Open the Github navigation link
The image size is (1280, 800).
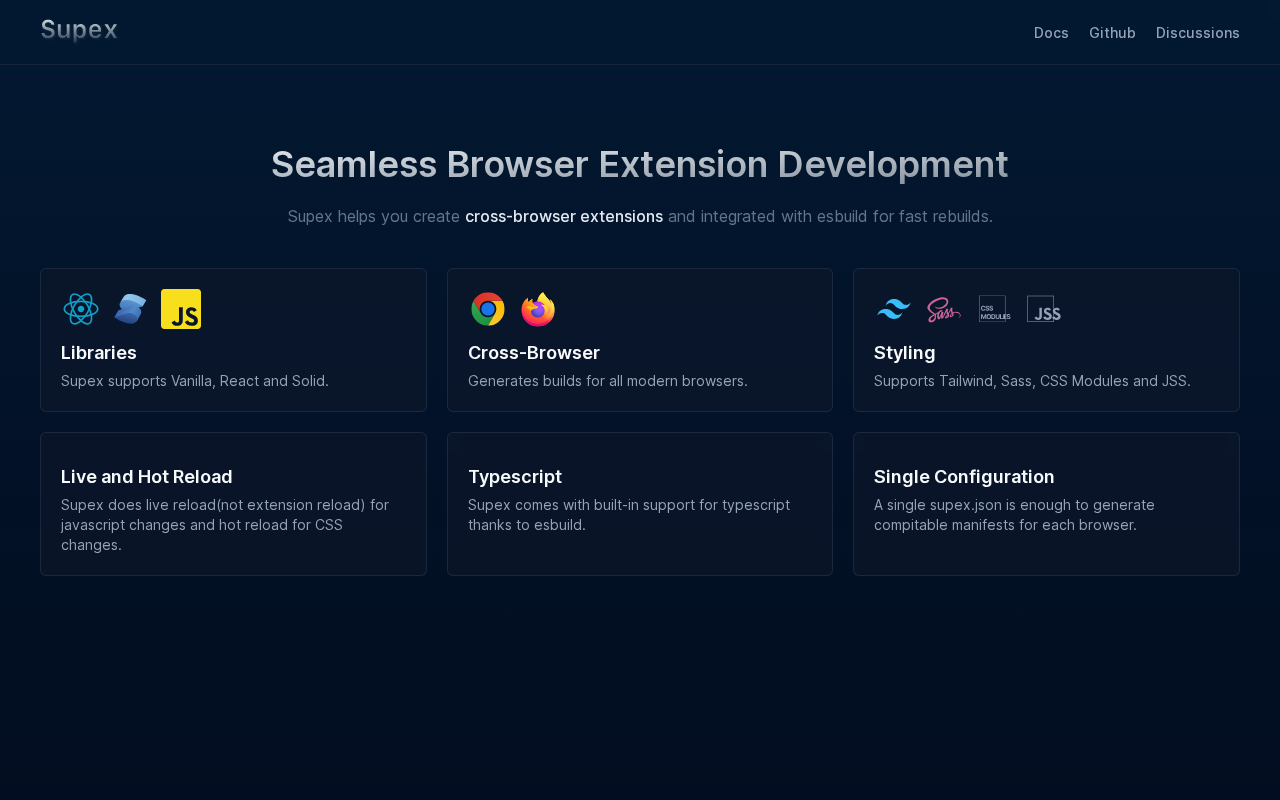[x=1112, y=33]
